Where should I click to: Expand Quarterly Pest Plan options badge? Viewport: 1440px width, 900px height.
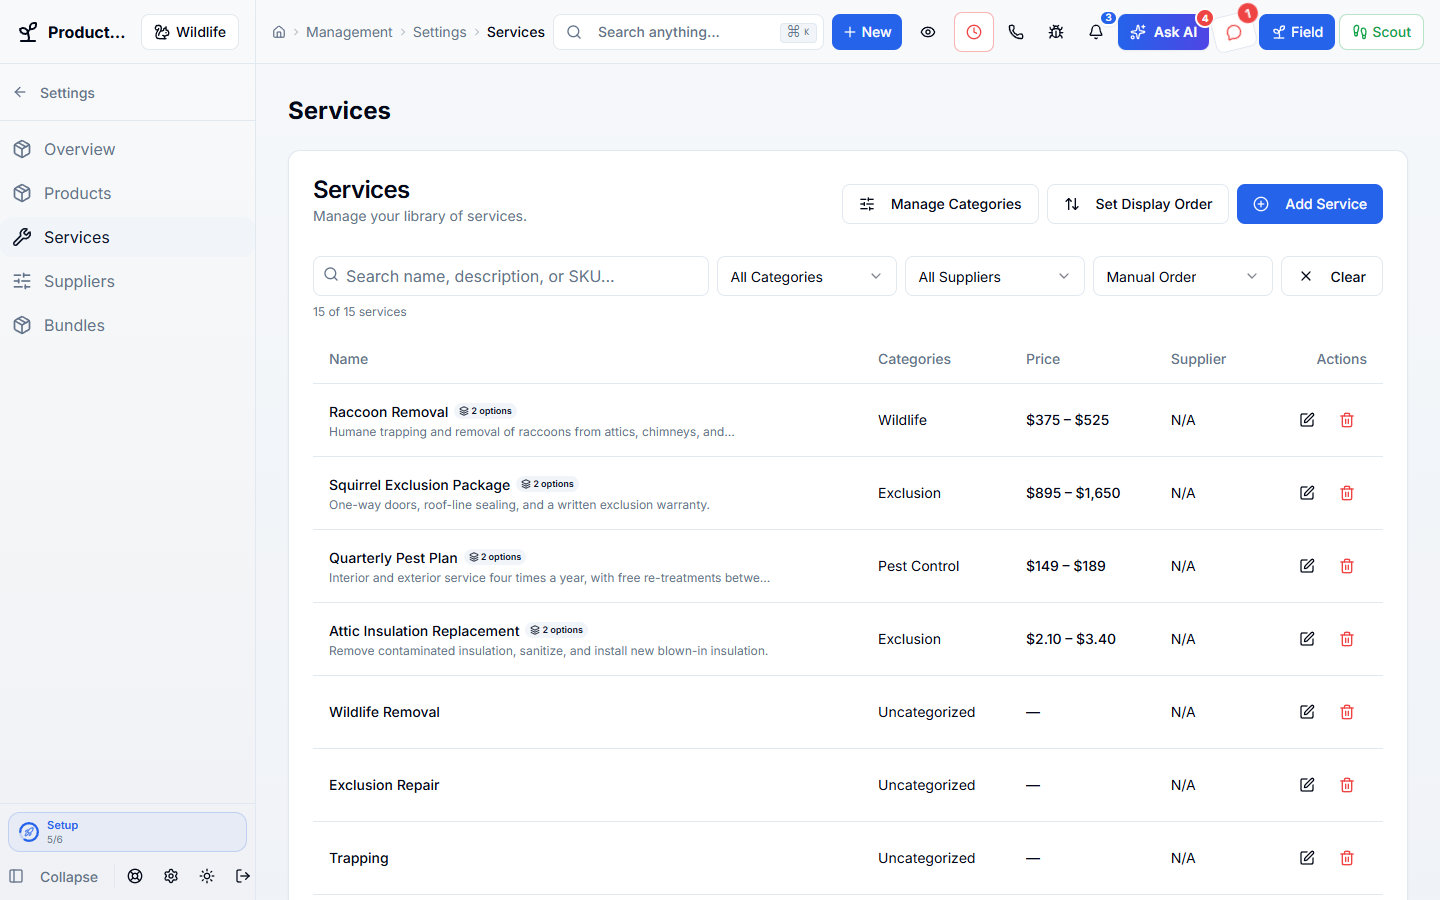(x=495, y=557)
